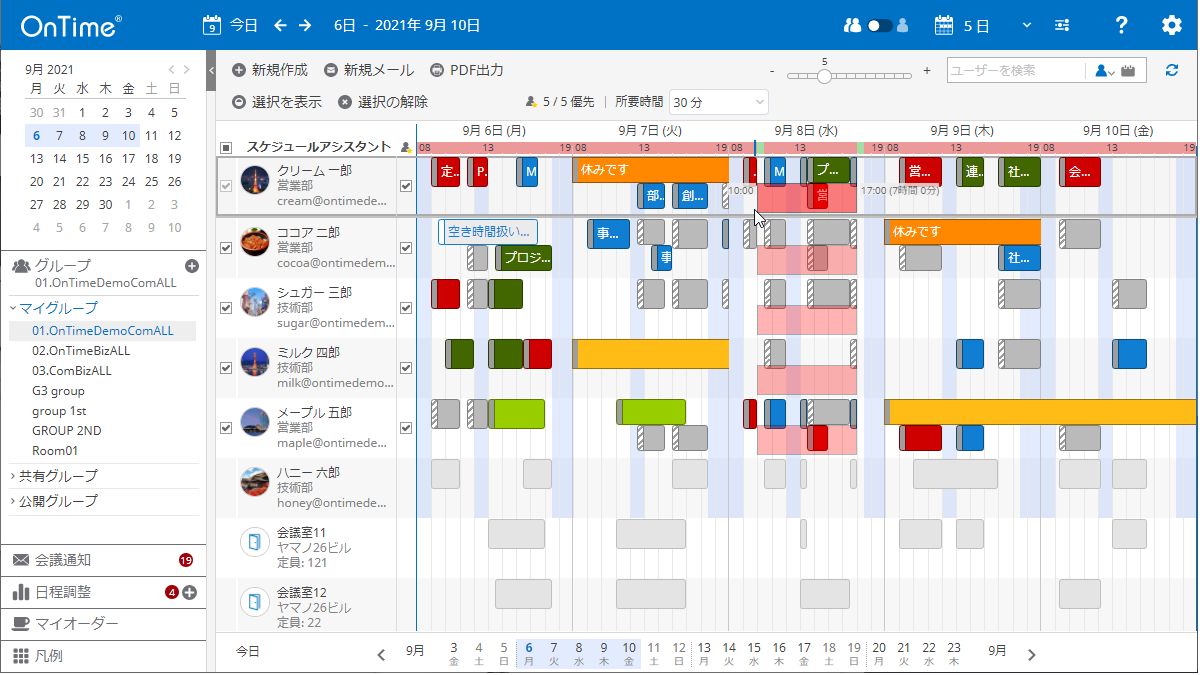Uncheck the ココア 二郎 row checkbox
The image size is (1200, 675).
click(226, 248)
